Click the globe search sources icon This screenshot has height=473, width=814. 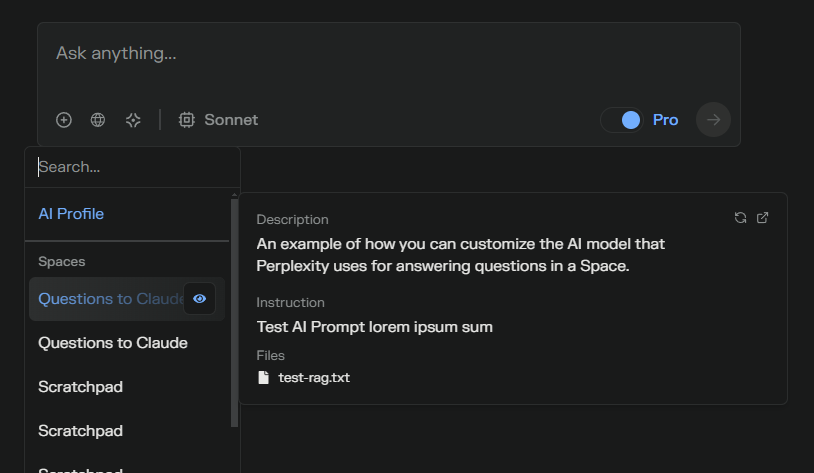pos(98,120)
